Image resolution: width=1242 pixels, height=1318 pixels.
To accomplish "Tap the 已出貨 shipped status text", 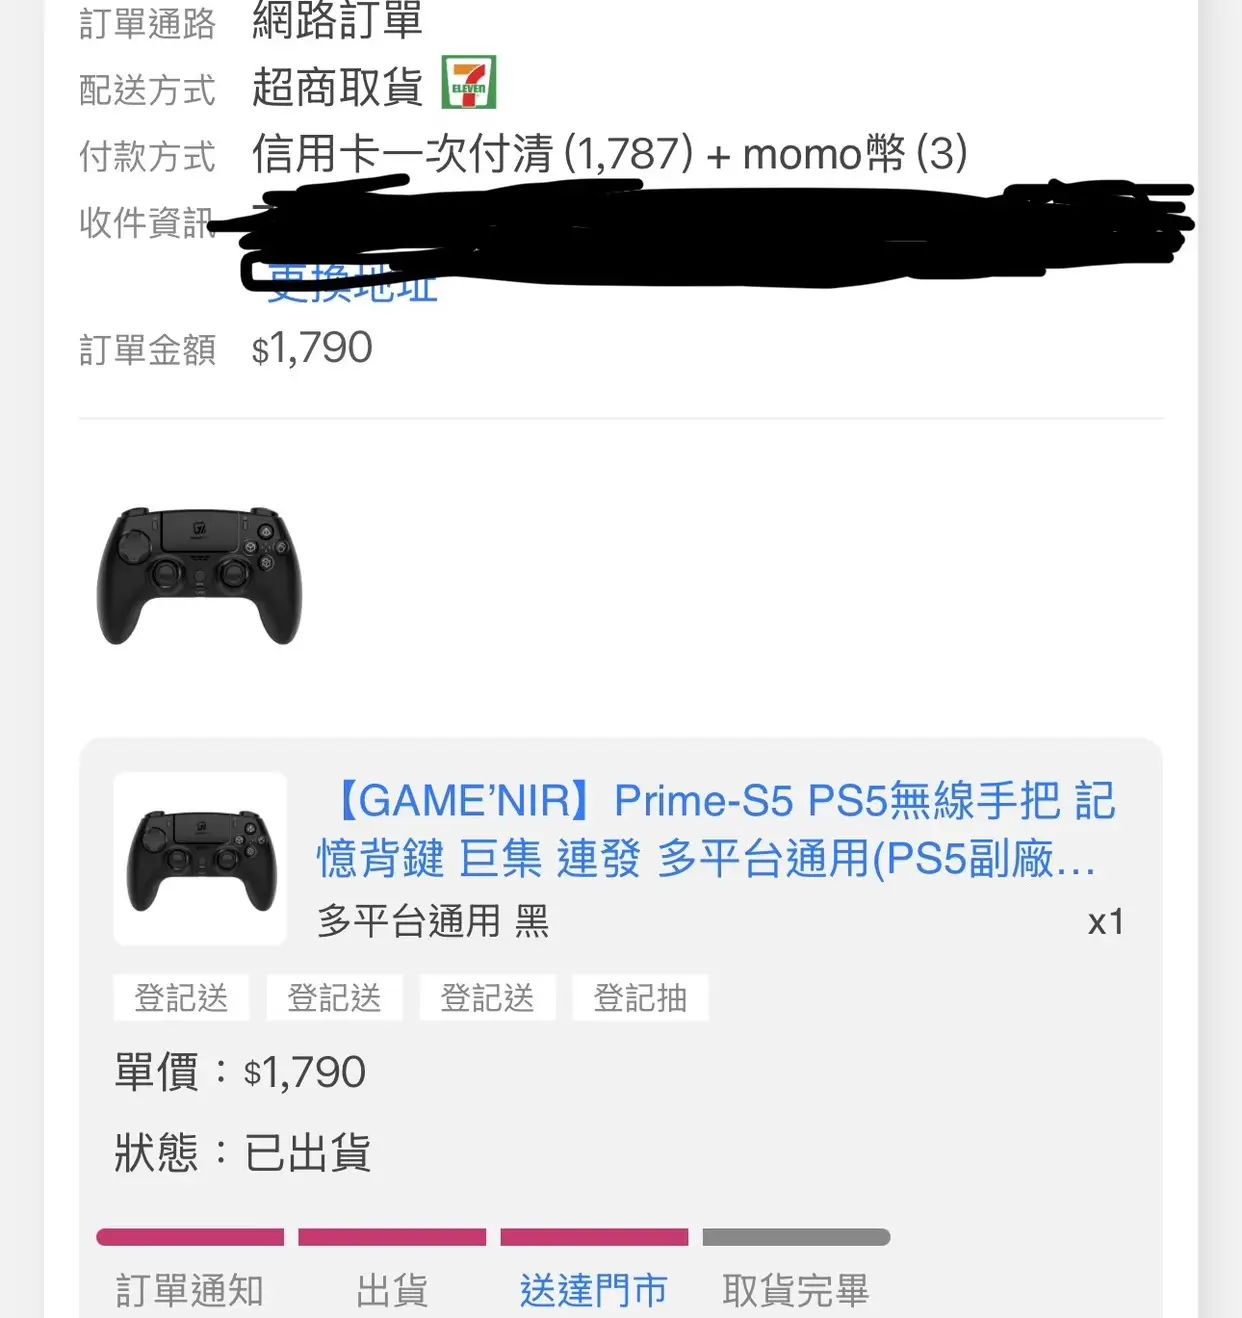I will (307, 1153).
